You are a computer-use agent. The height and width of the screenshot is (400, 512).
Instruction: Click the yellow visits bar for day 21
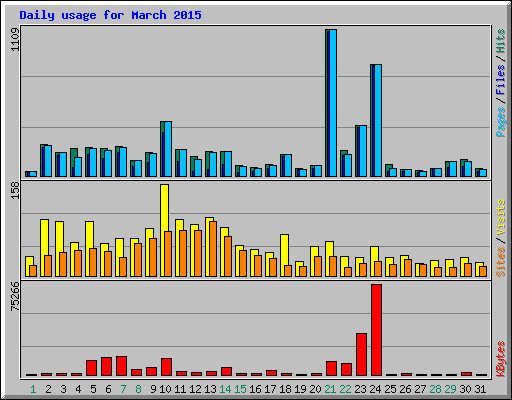click(x=329, y=259)
